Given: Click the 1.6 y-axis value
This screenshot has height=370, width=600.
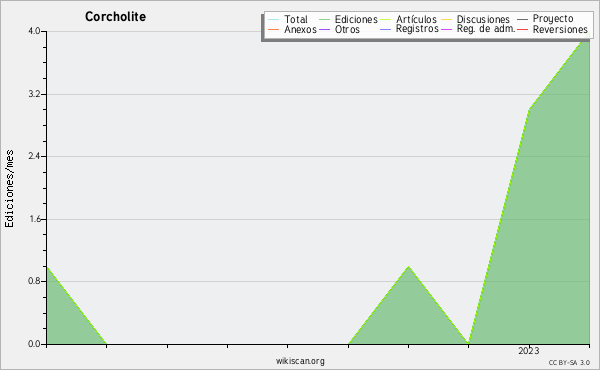Looking at the screenshot, I should tap(34, 219).
